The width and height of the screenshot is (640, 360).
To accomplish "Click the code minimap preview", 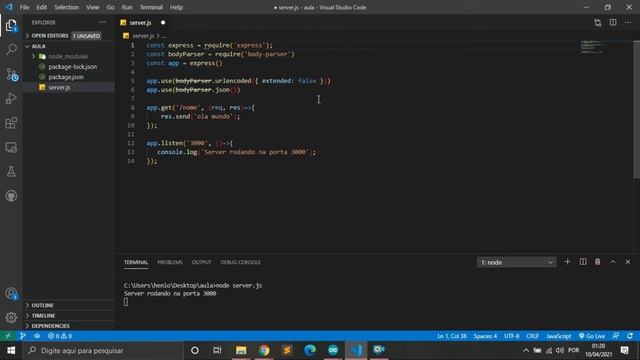I will (592, 47).
